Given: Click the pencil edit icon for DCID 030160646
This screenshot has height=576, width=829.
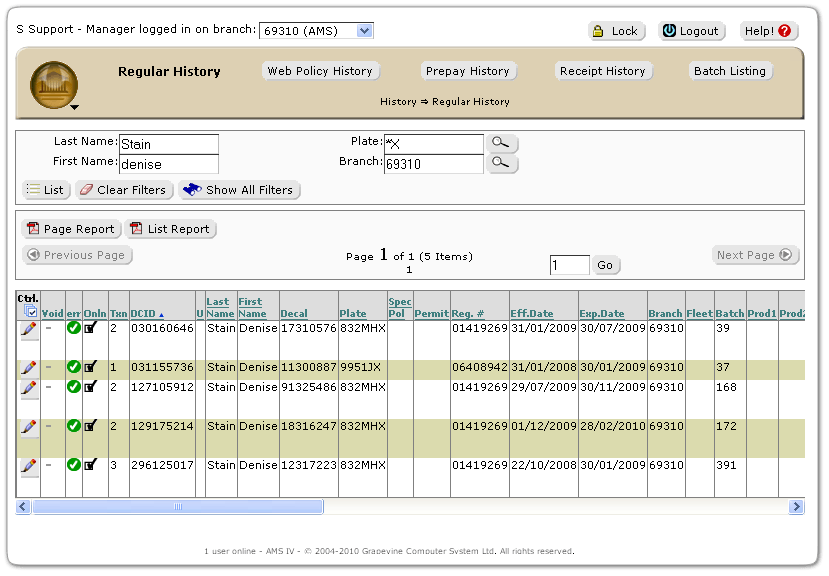Looking at the screenshot, I should 28,329.
